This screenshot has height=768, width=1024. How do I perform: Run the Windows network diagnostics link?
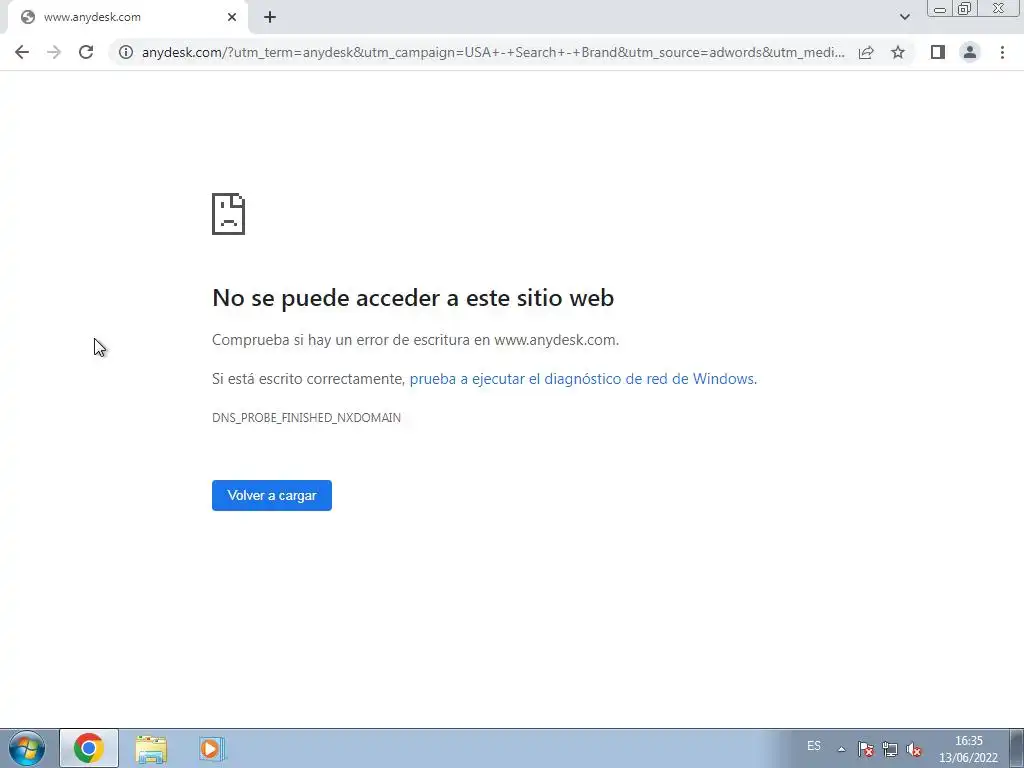(x=583, y=379)
